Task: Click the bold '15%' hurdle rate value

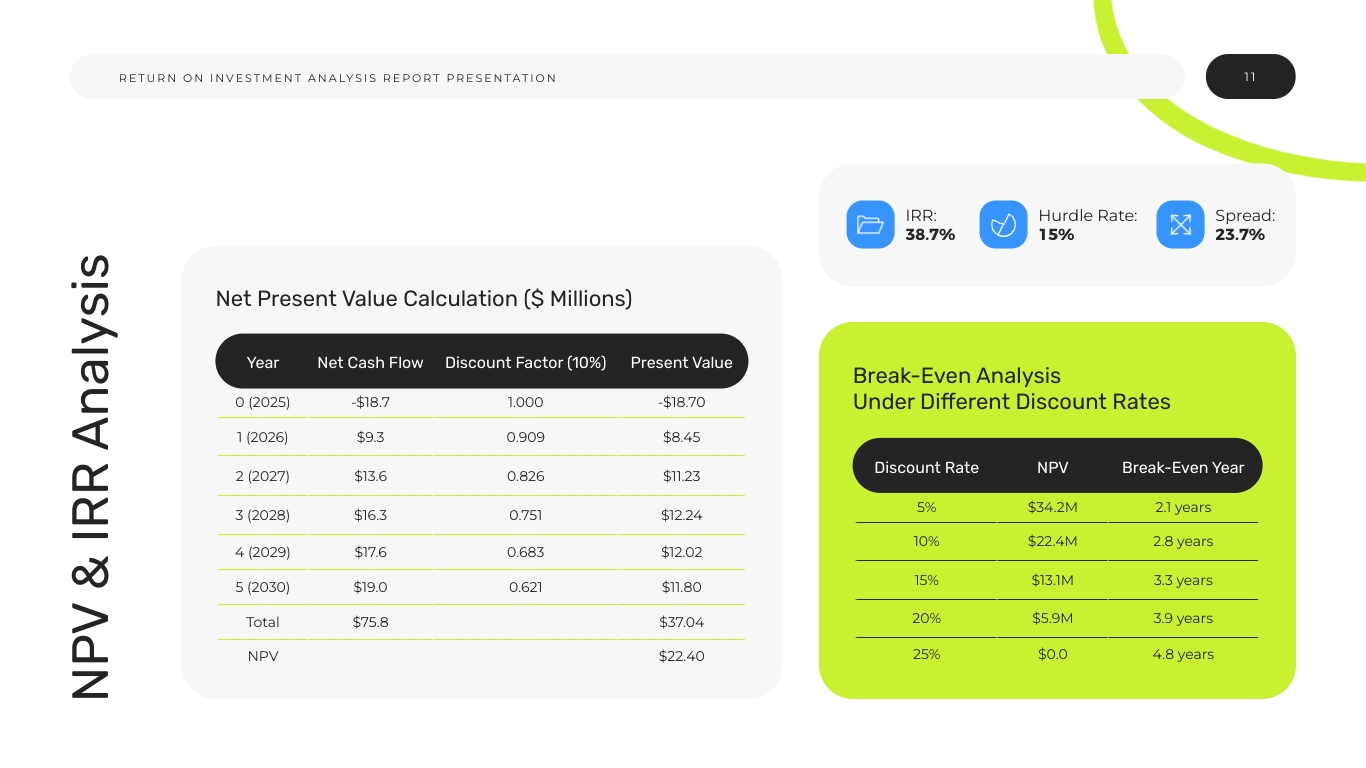Action: [x=1056, y=235]
